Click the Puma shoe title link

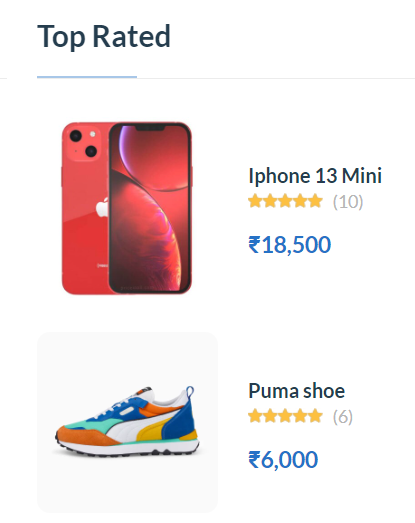(x=297, y=391)
